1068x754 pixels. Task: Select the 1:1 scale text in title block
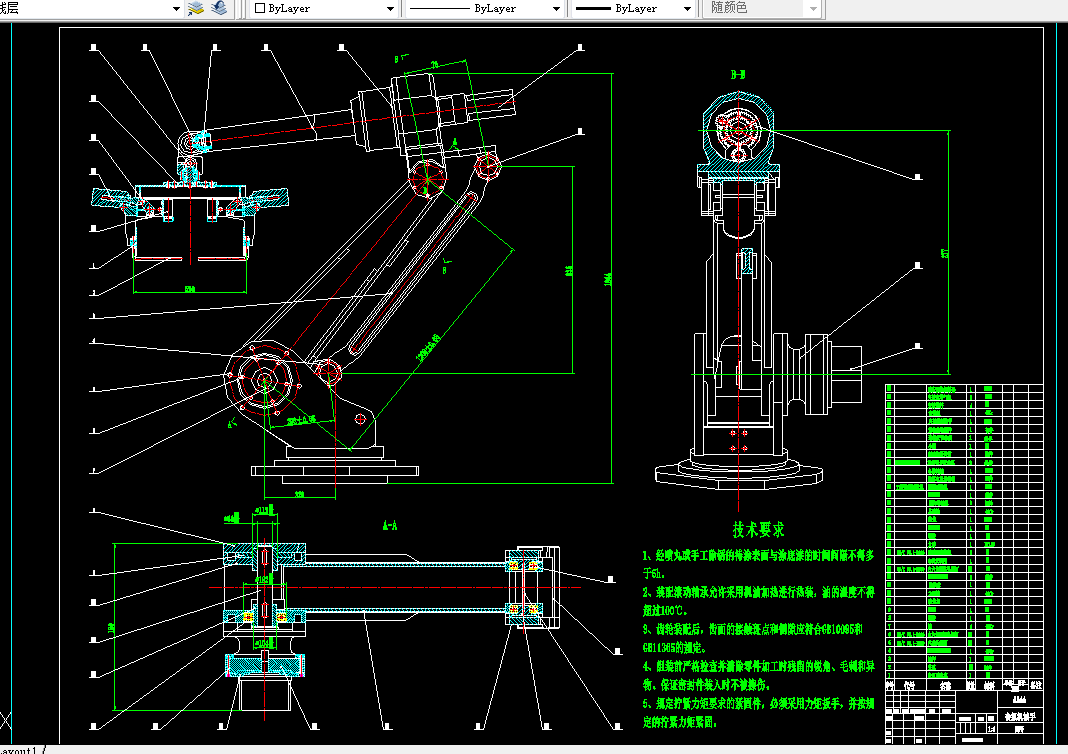pos(991,729)
